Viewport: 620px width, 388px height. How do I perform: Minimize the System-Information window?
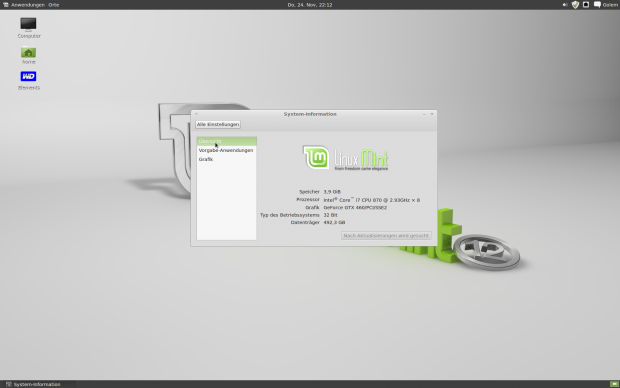[424, 114]
